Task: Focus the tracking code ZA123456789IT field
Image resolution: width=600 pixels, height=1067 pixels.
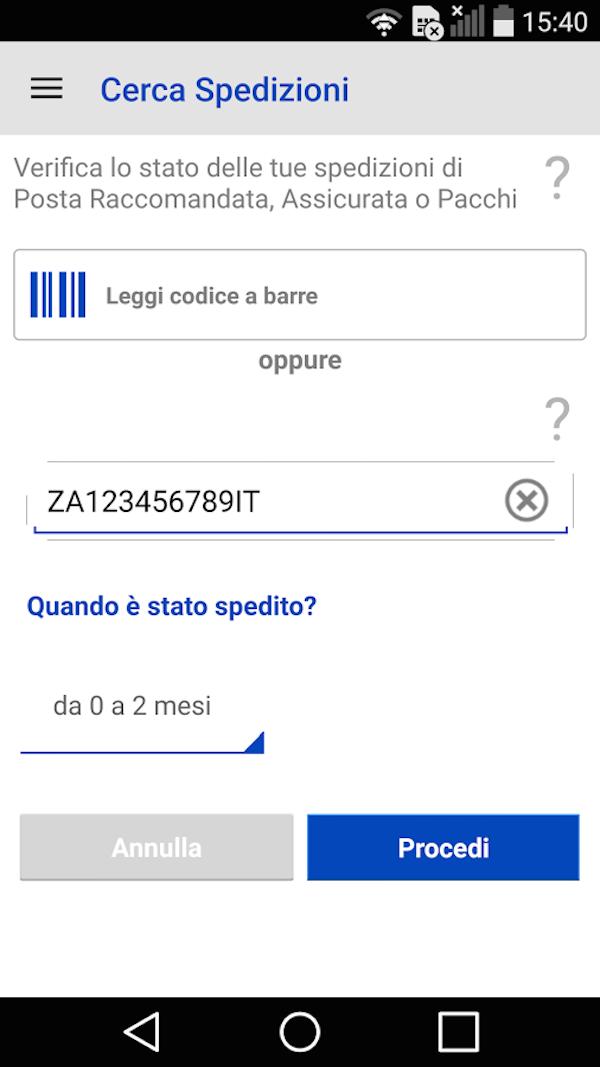Action: 260,501
